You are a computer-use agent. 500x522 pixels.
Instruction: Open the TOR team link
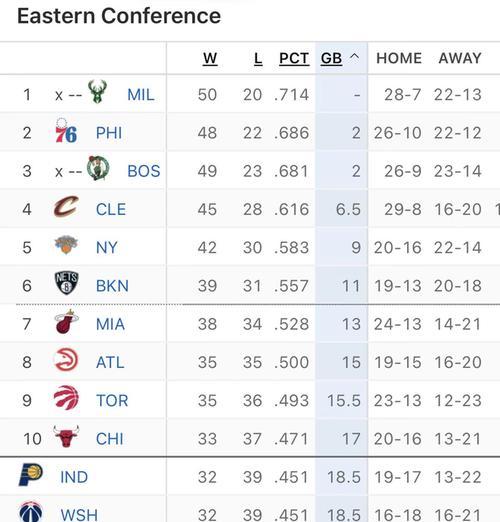pos(112,401)
